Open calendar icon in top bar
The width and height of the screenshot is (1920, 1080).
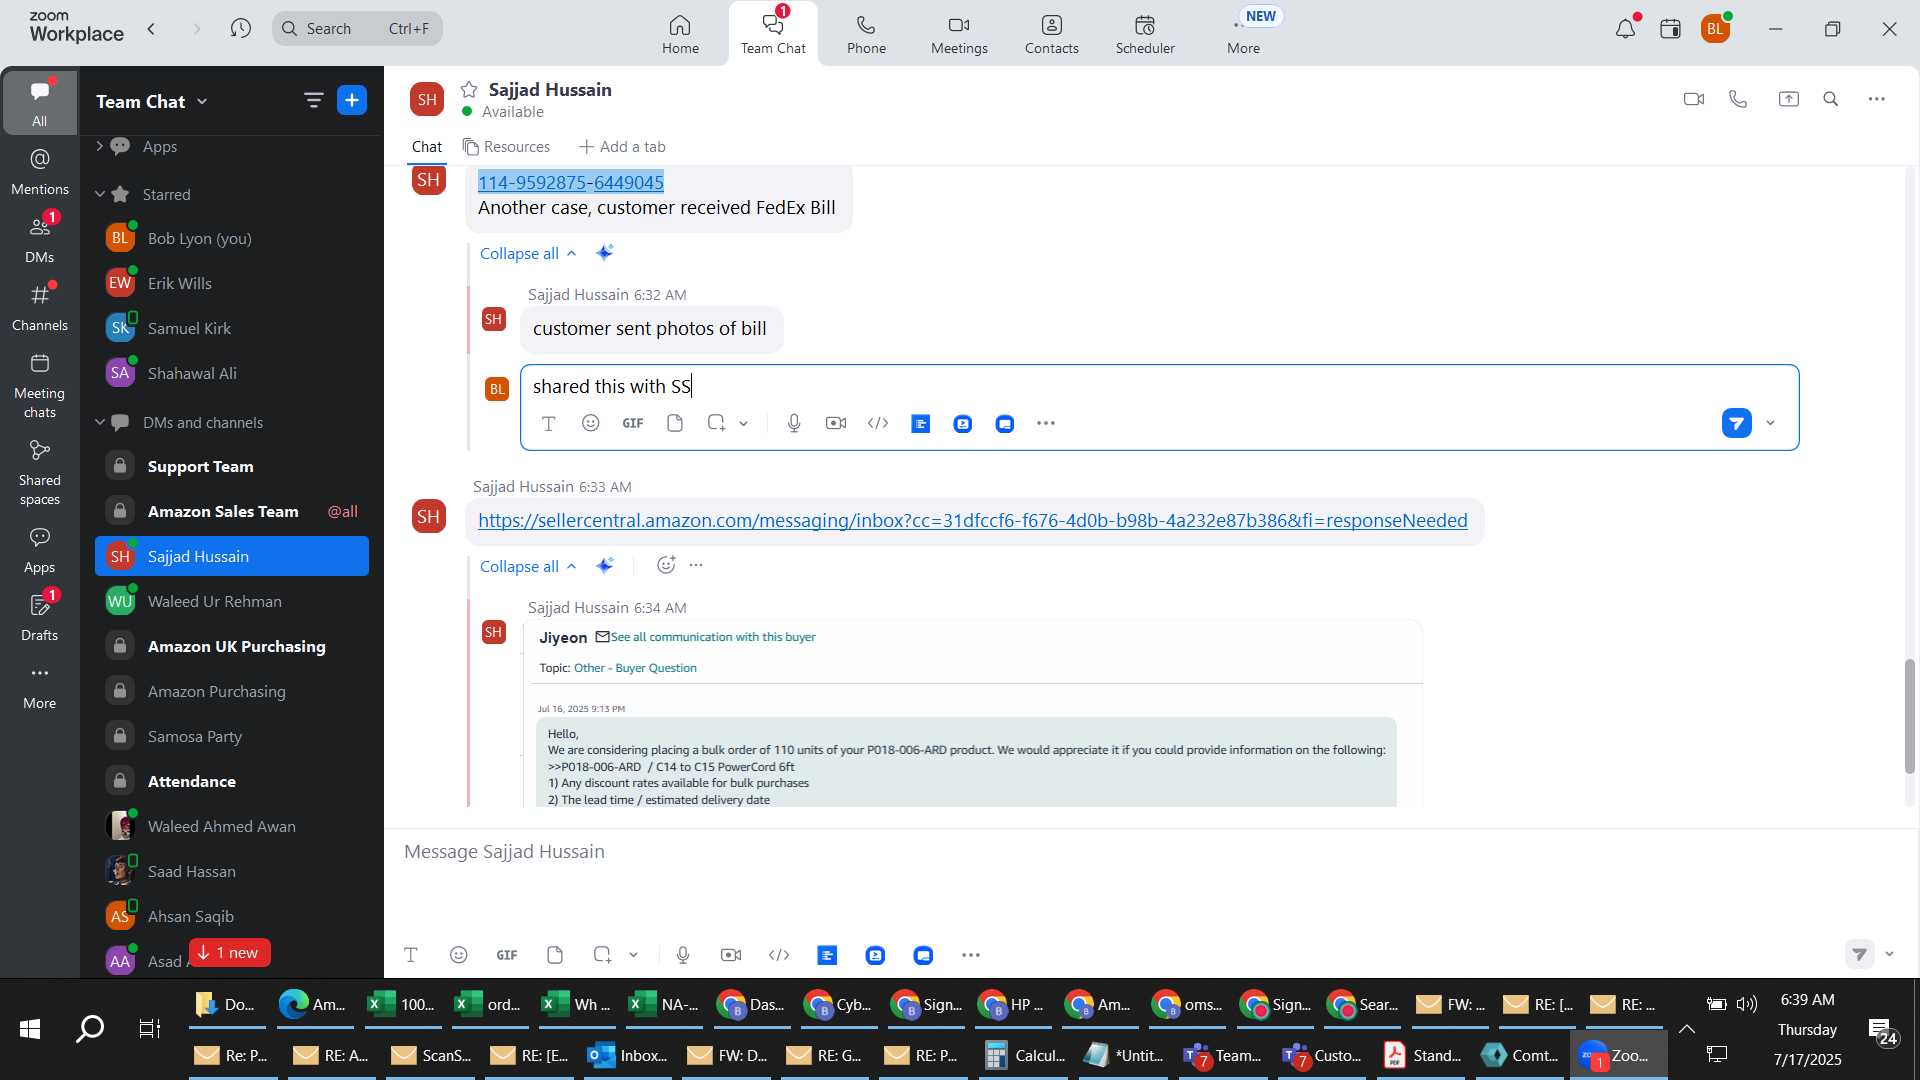click(1671, 29)
